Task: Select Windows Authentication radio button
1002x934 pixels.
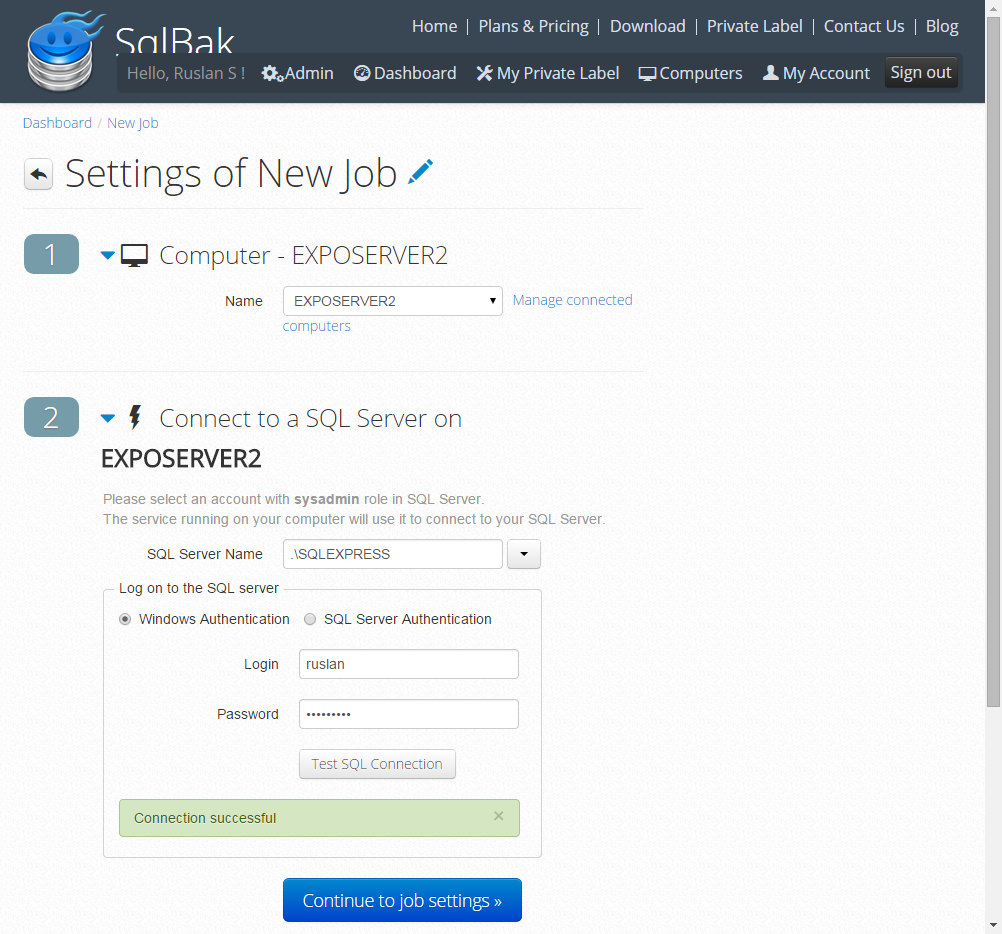Action: (x=125, y=619)
